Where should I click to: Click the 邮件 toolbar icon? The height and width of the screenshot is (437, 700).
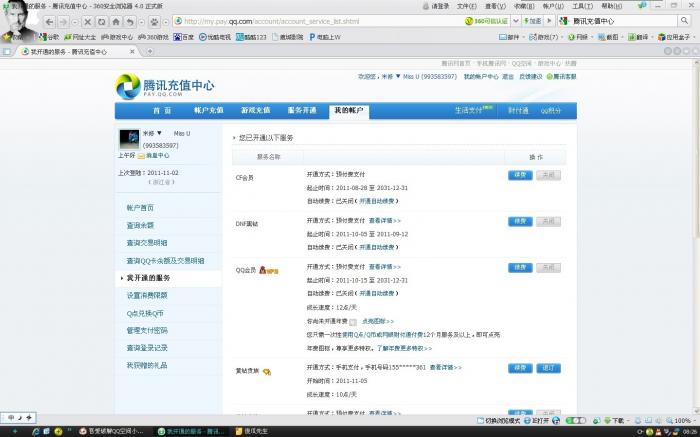(509, 37)
